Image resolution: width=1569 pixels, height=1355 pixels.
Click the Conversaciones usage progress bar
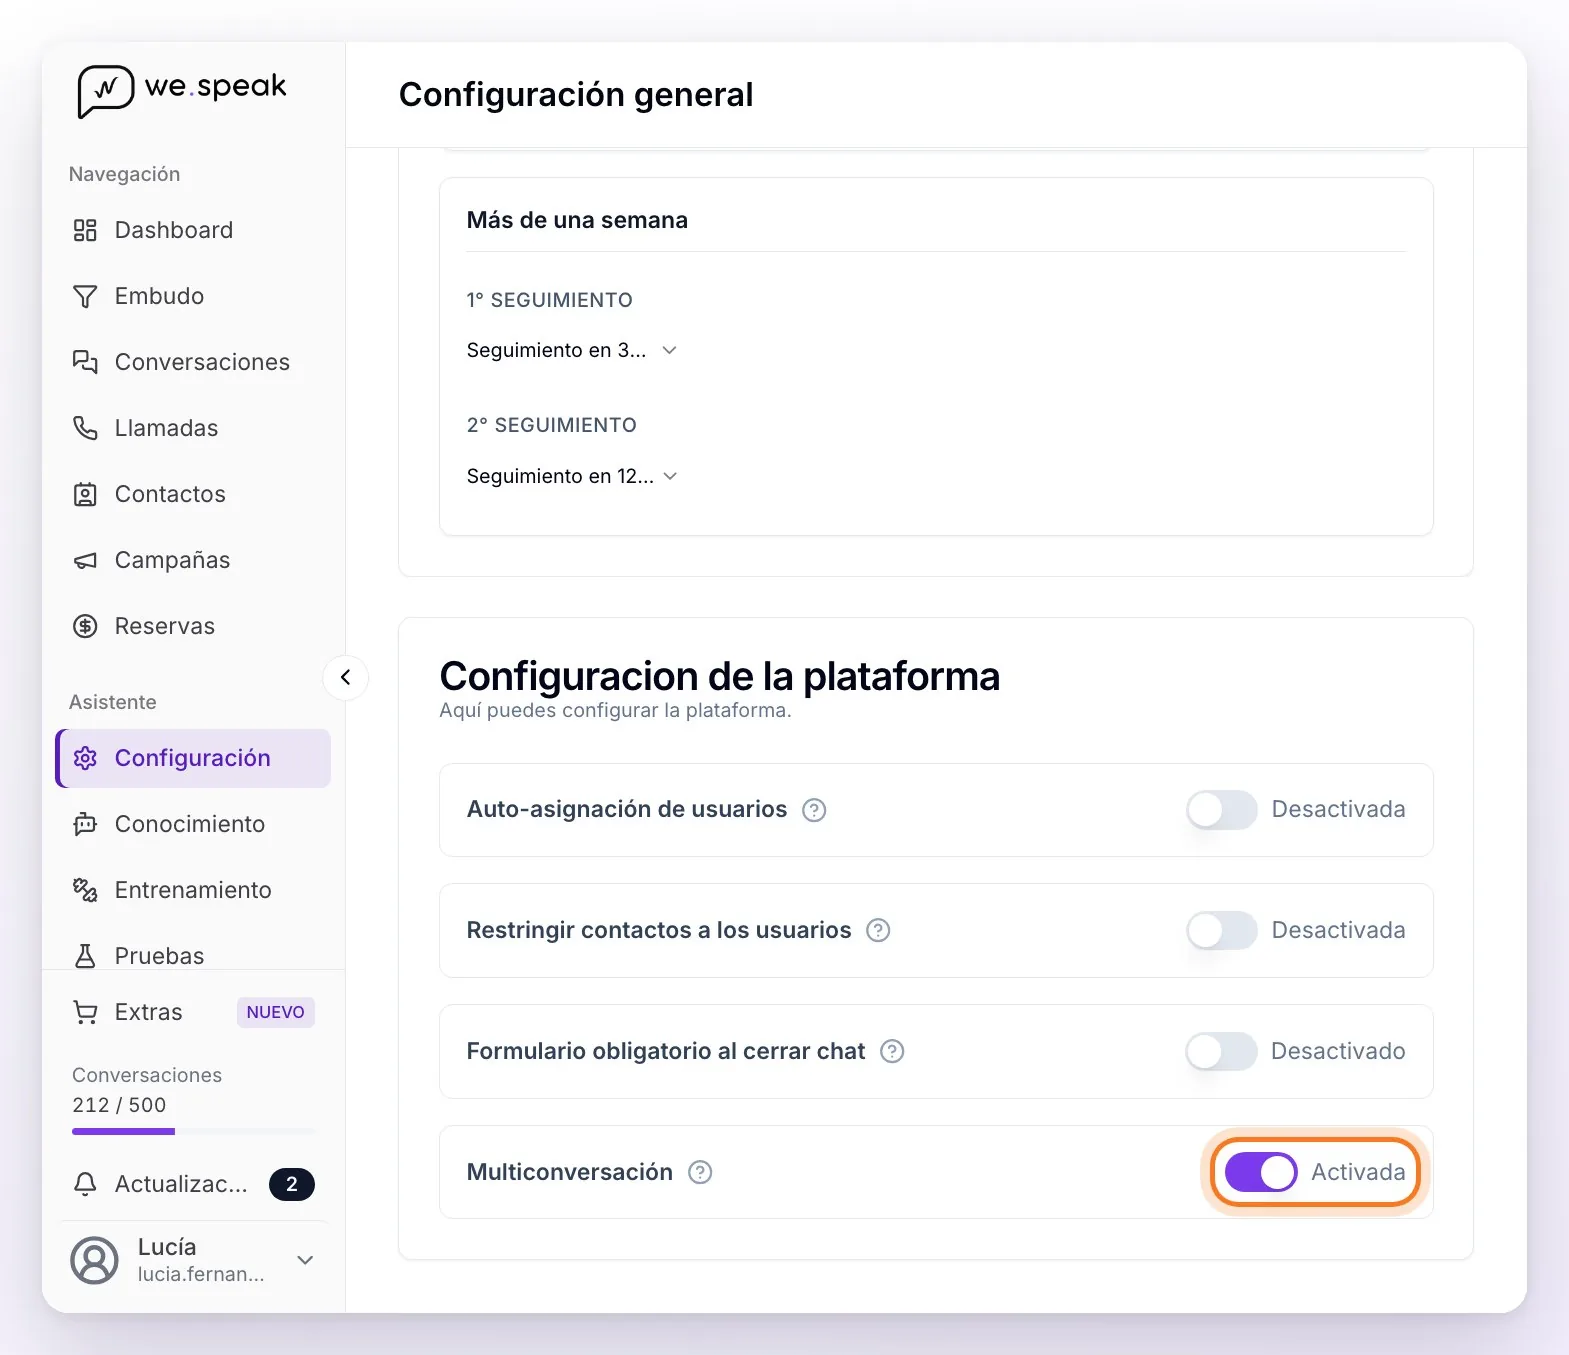193,1132
